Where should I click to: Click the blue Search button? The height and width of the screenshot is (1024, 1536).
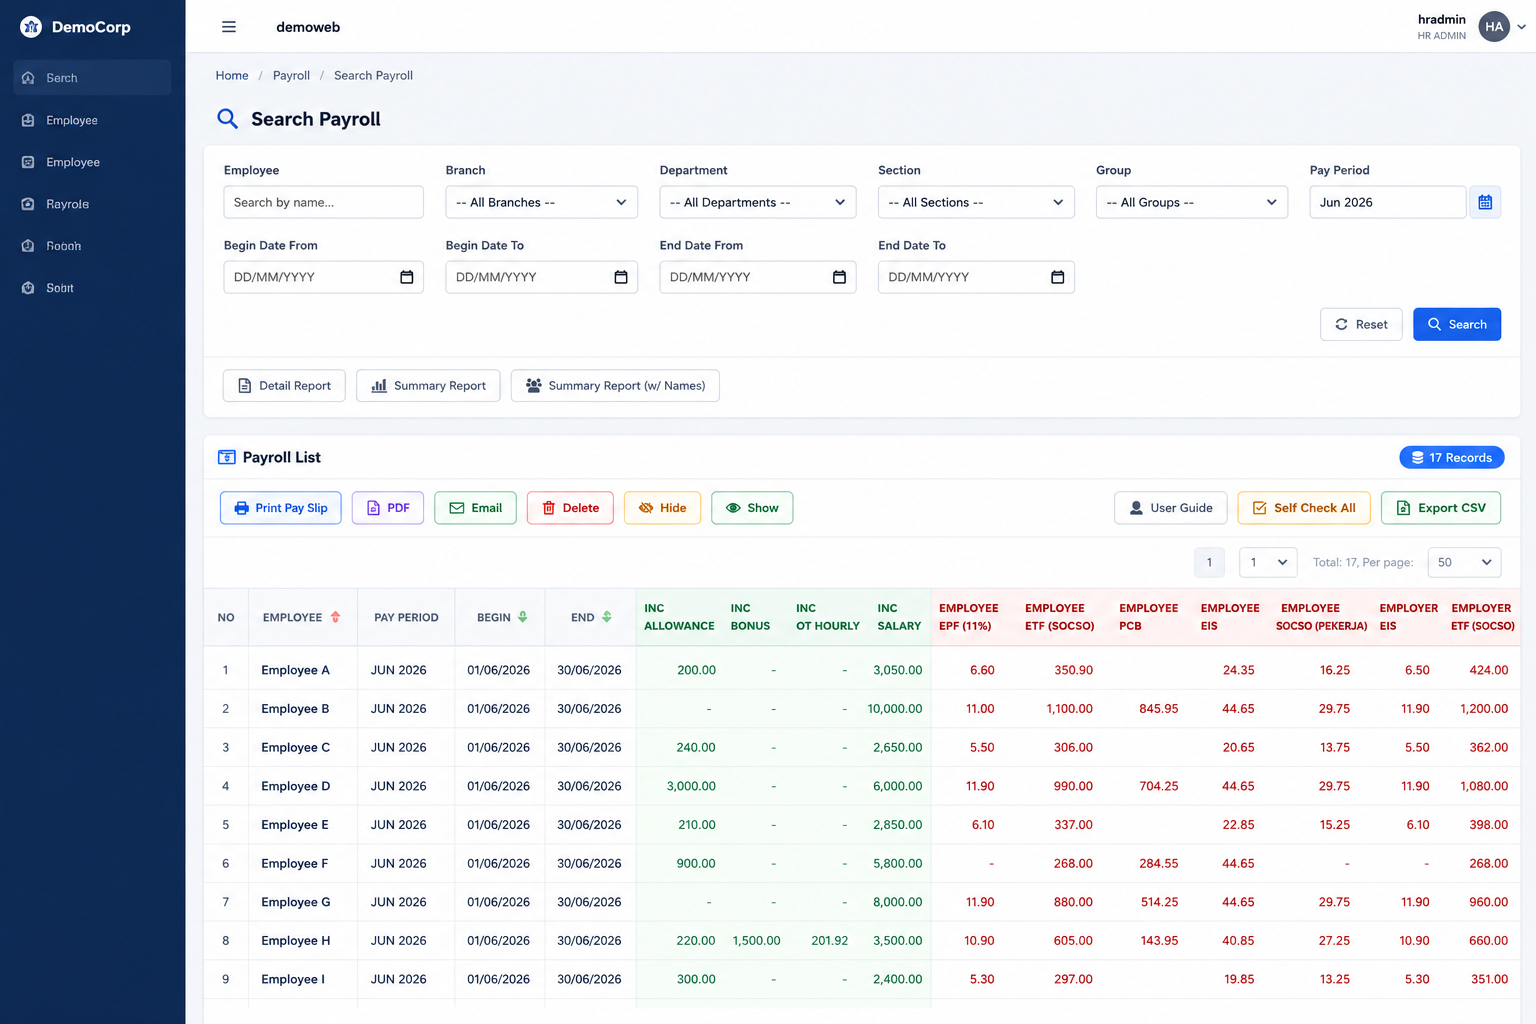pyautogui.click(x=1457, y=324)
